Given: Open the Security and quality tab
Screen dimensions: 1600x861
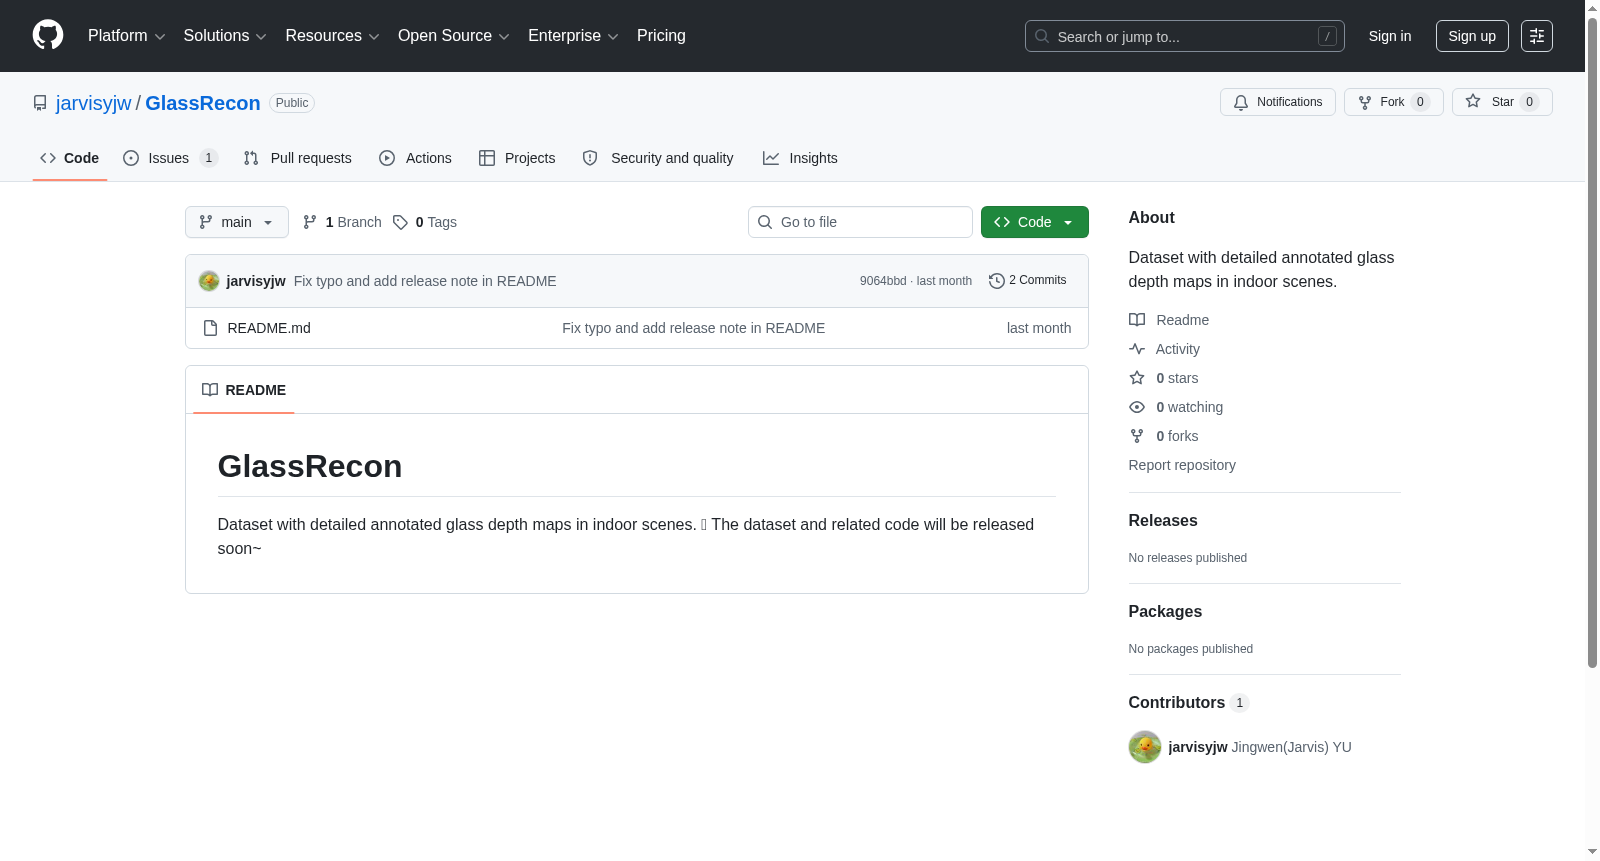Looking at the screenshot, I should 658,158.
